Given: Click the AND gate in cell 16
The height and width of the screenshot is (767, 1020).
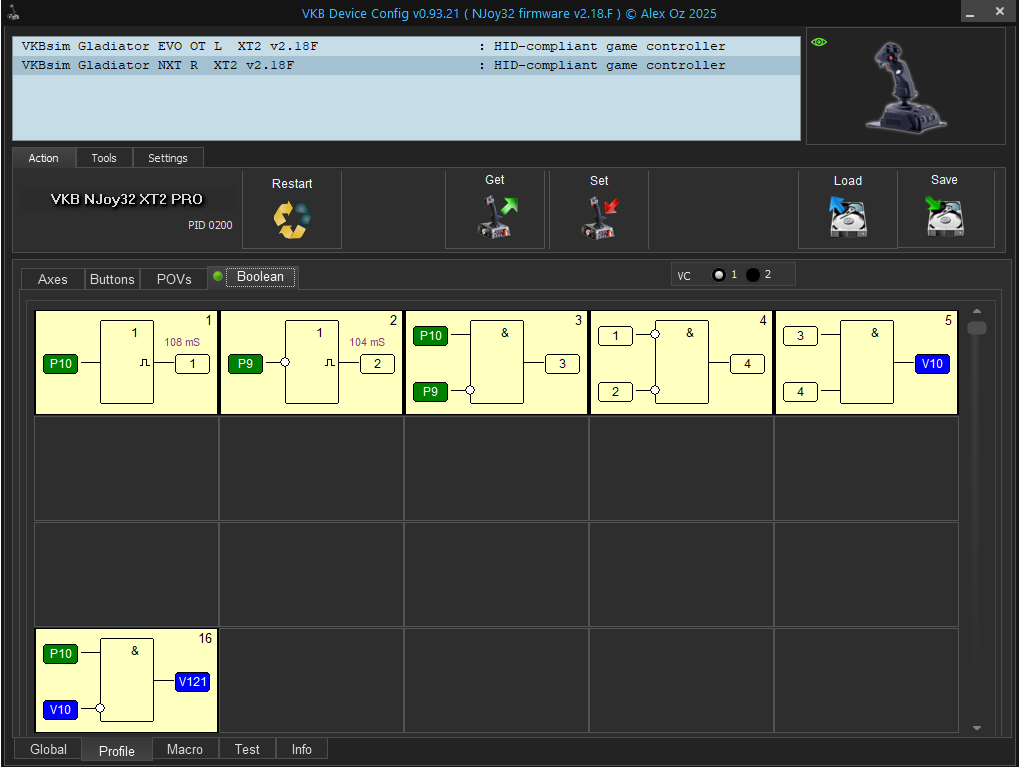Looking at the screenshot, I should pyautogui.click(x=127, y=680).
